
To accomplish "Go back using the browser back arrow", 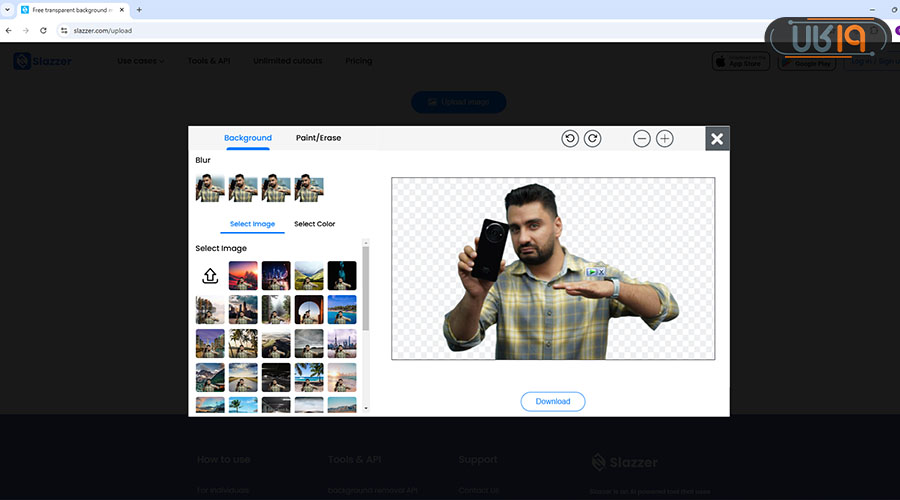I will 9,30.
